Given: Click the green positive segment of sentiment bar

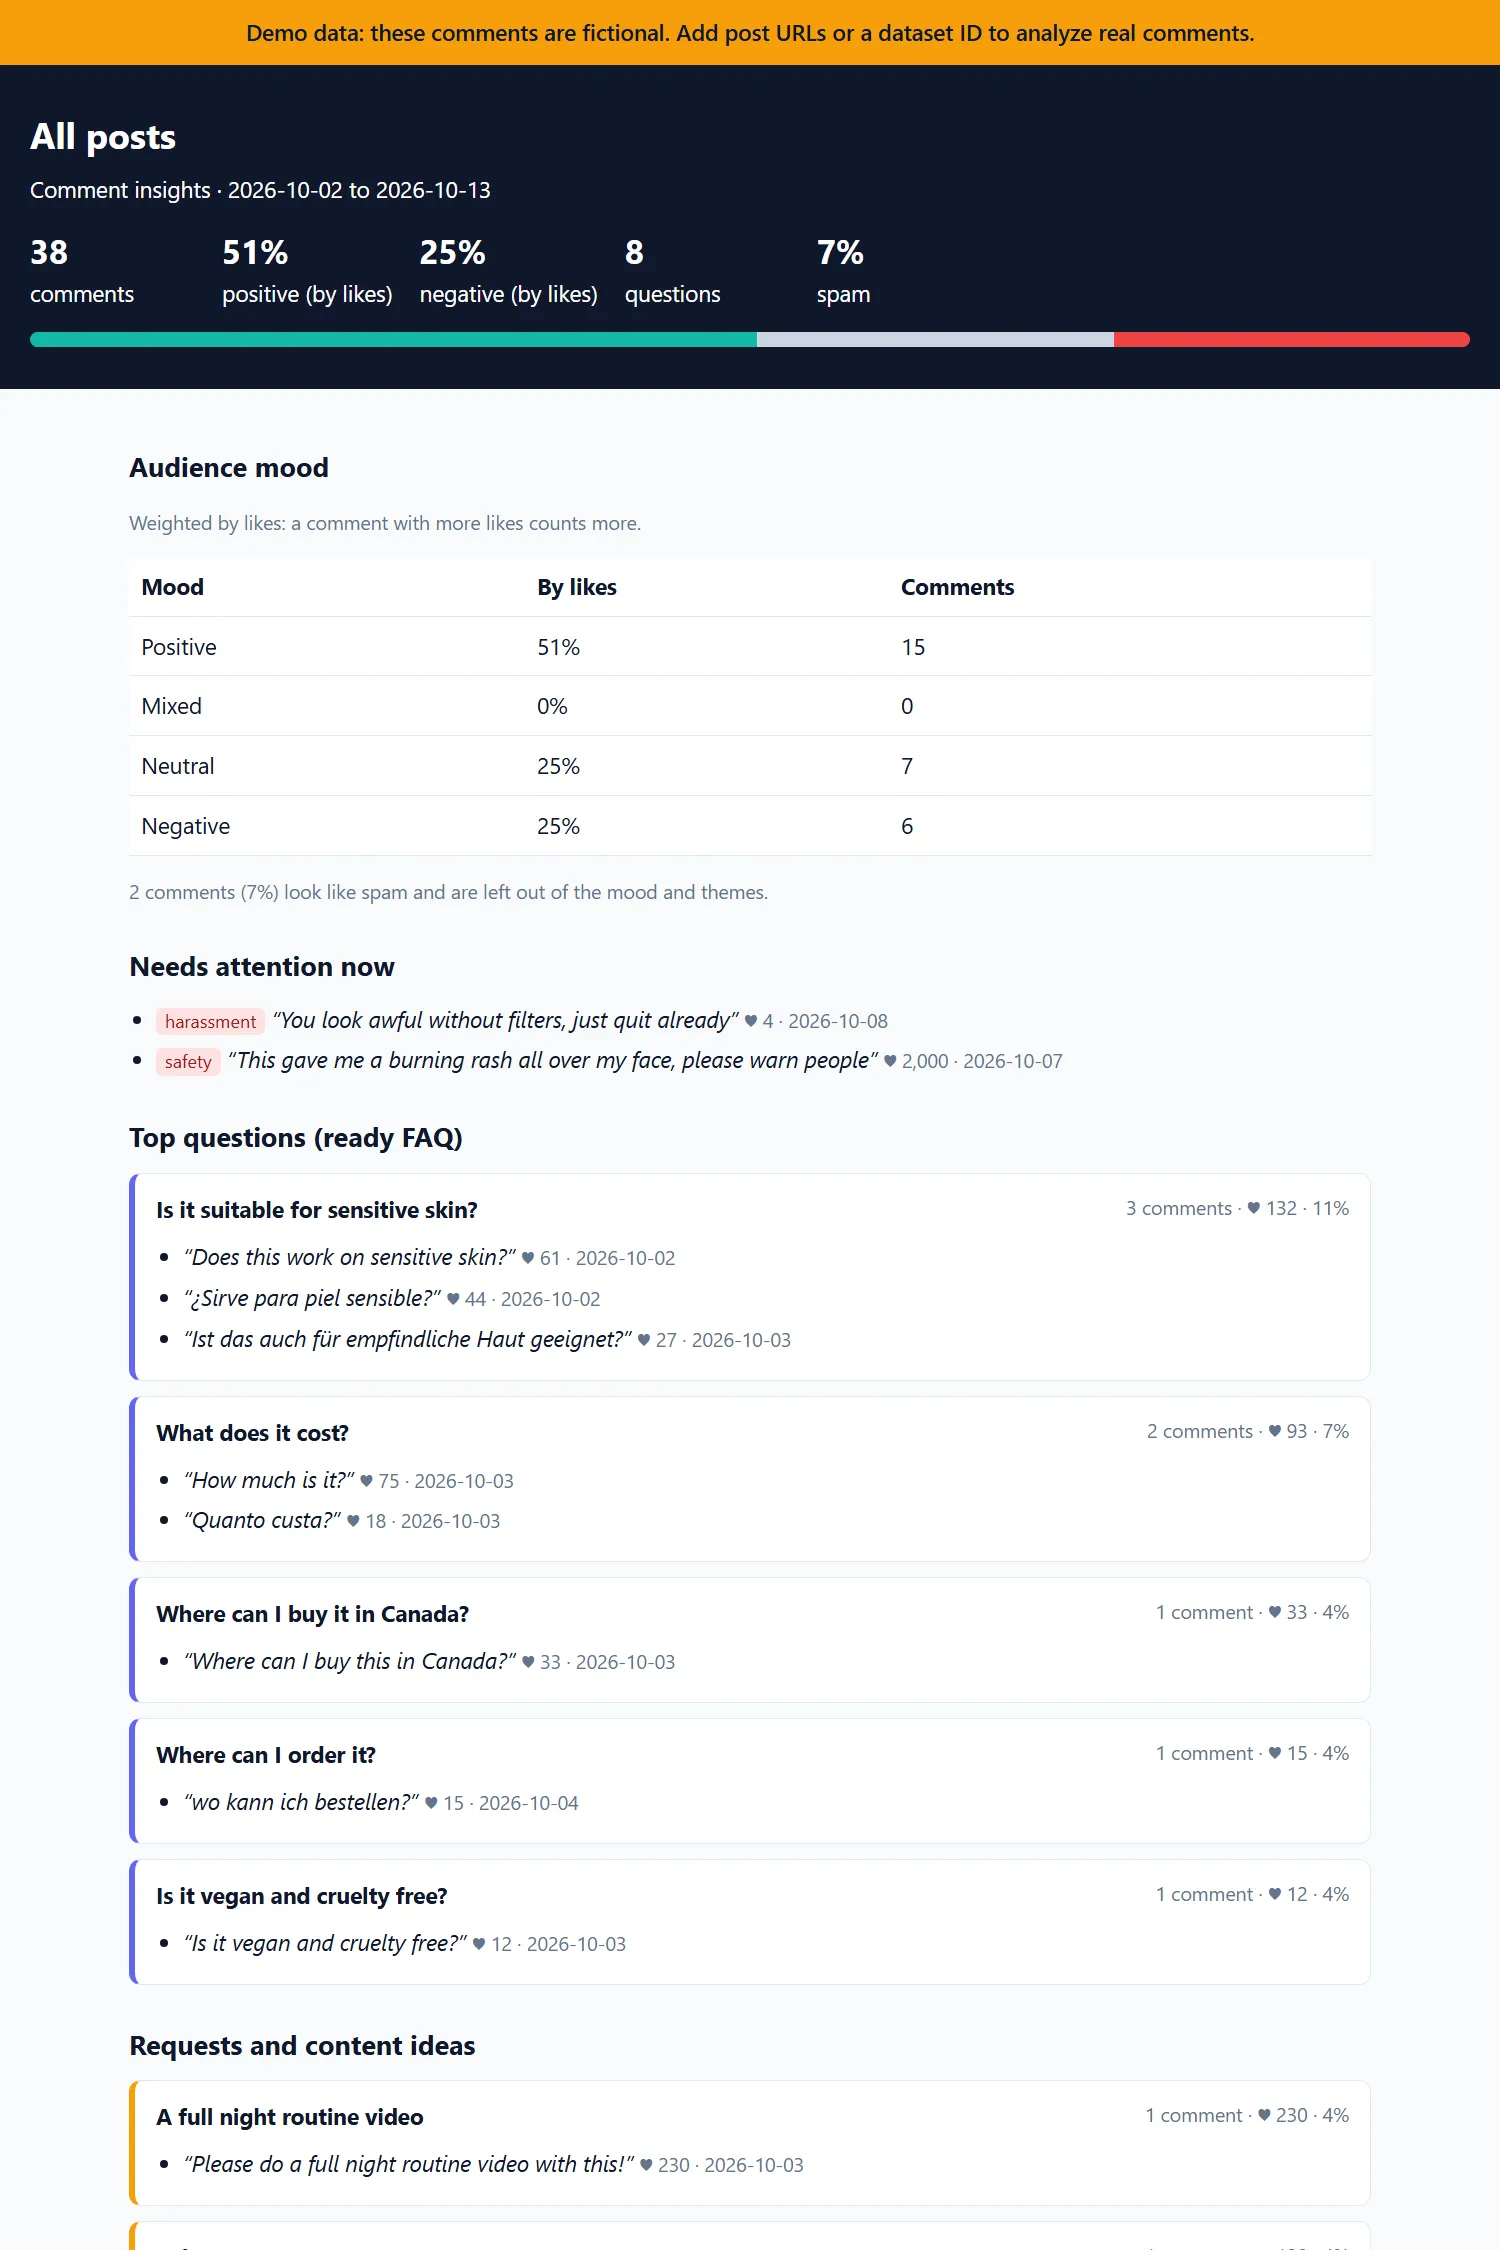Looking at the screenshot, I should point(393,340).
